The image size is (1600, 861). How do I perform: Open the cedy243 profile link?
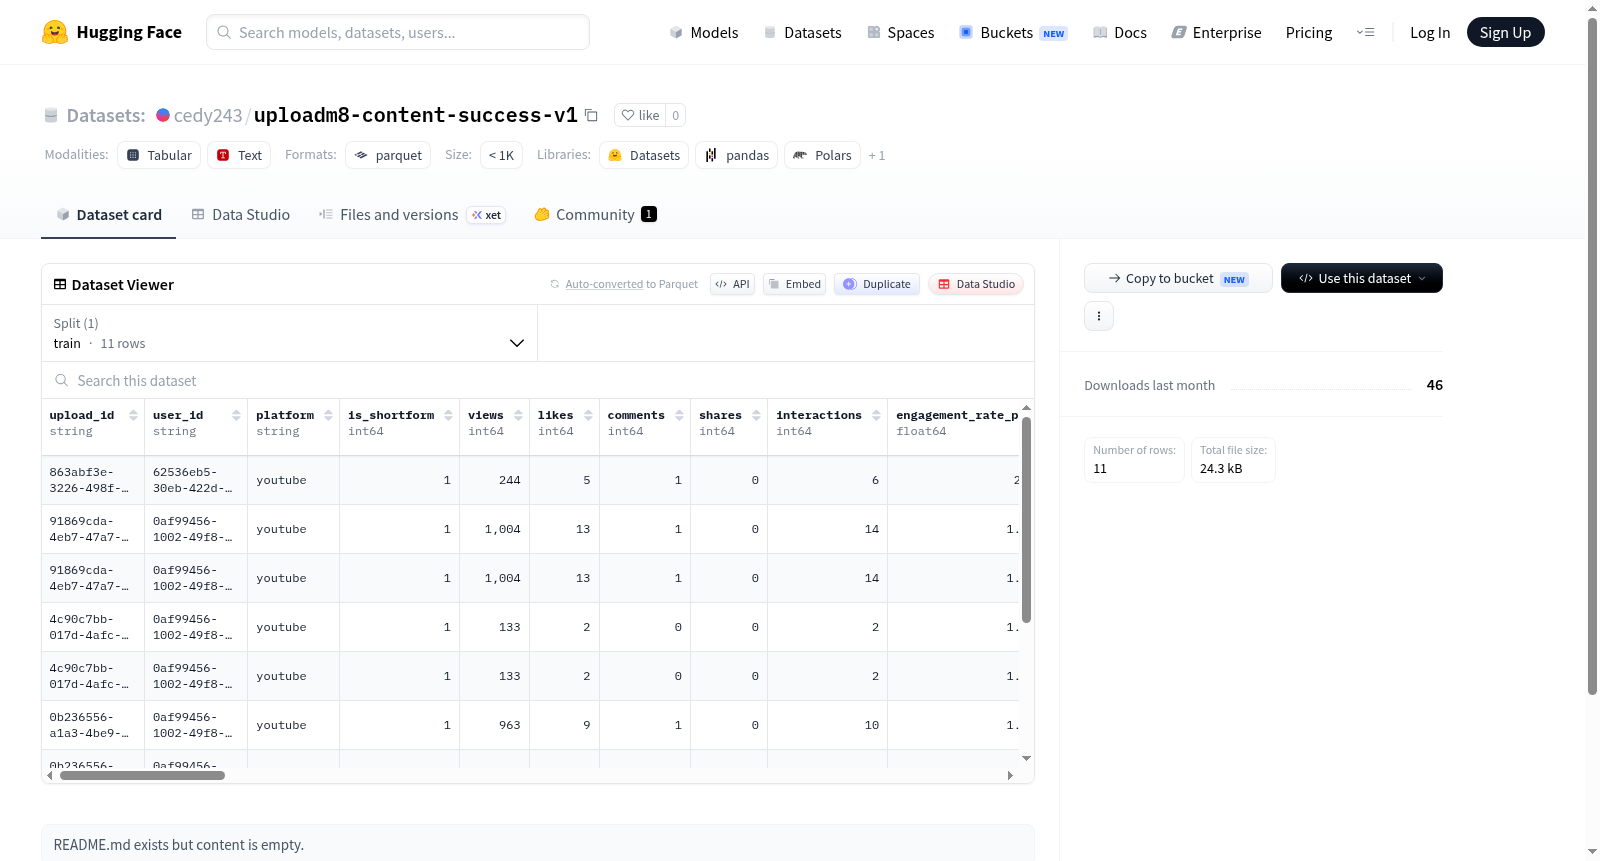pyautogui.click(x=208, y=115)
